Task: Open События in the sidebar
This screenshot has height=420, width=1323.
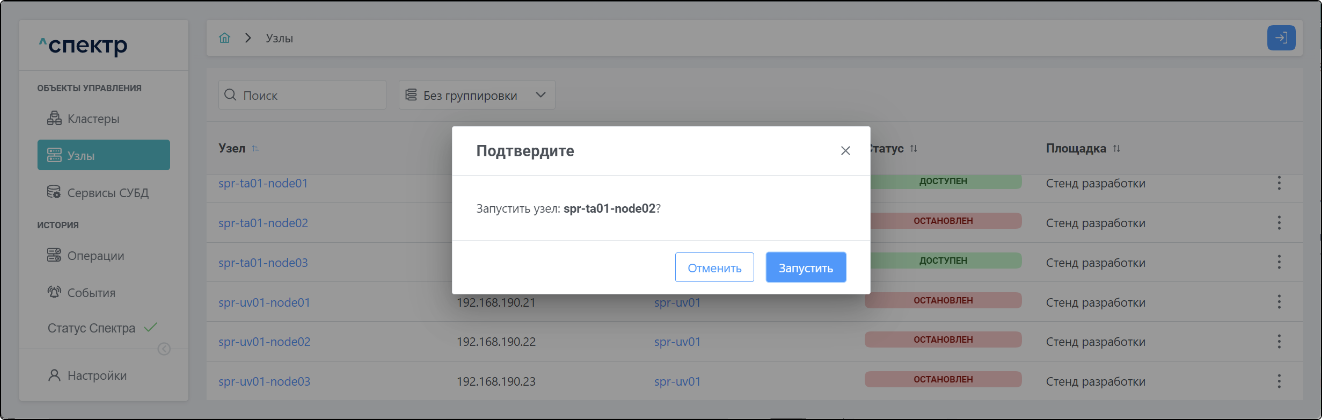Action: (91, 293)
